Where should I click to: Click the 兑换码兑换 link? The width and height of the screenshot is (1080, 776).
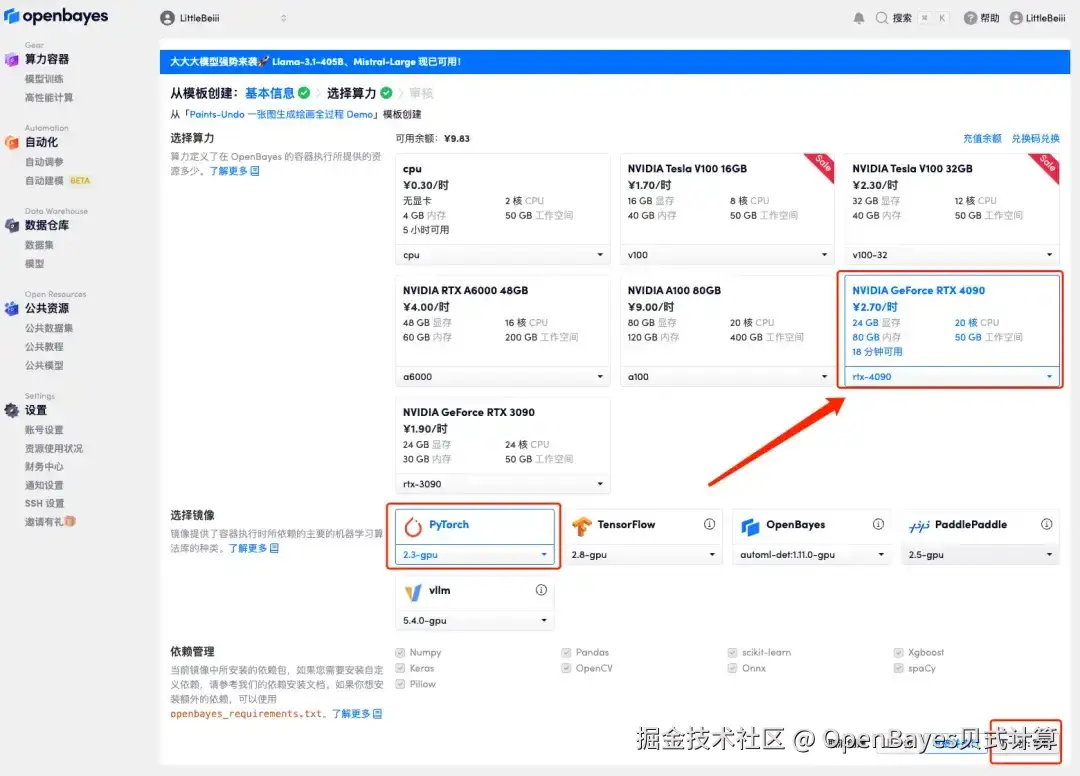1035,138
